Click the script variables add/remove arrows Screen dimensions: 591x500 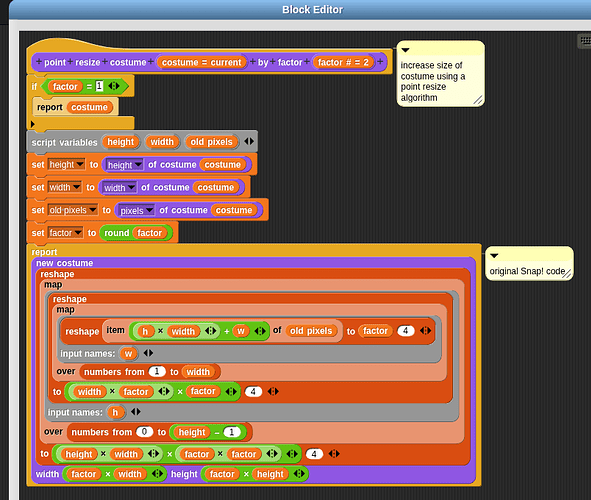tap(249, 141)
